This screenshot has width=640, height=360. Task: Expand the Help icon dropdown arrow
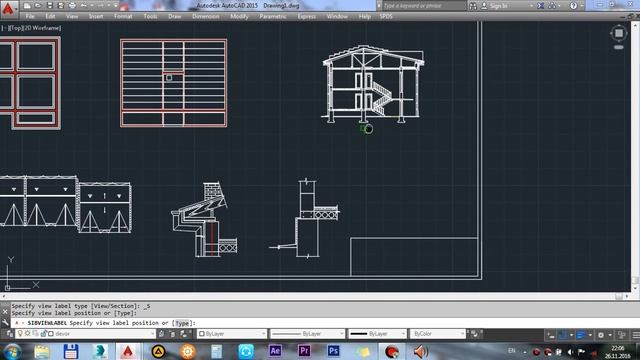click(582, 6)
